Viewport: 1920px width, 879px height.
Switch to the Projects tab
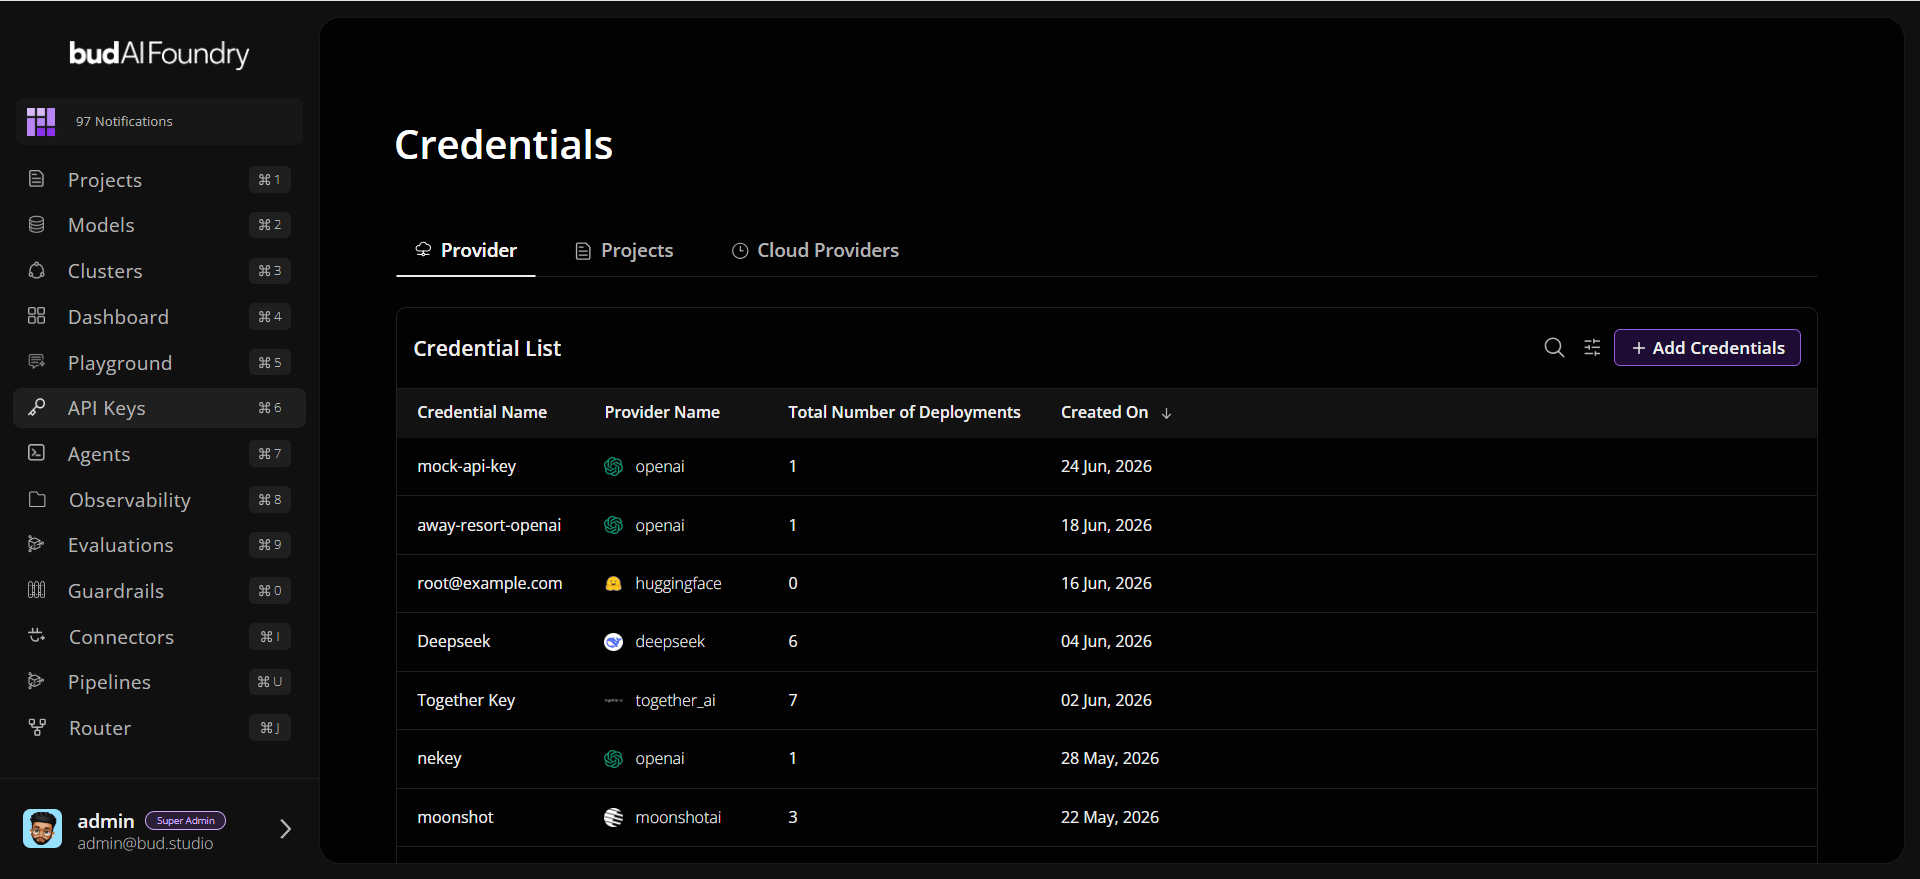624,250
